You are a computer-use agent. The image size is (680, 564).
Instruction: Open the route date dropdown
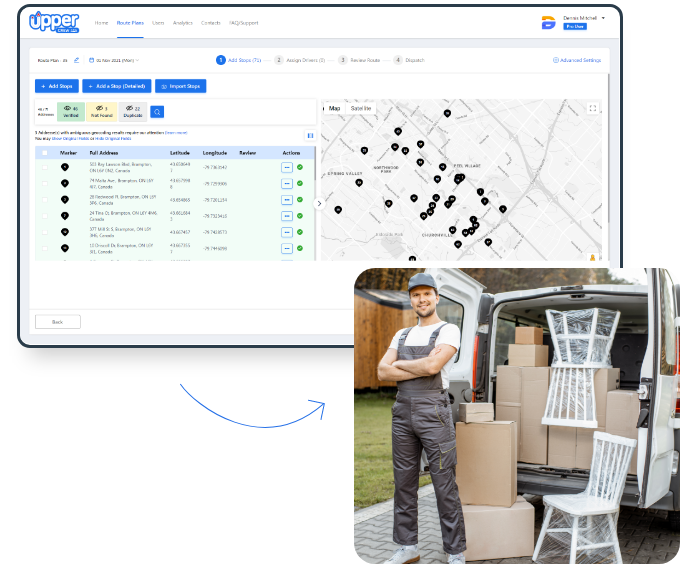(x=115, y=60)
